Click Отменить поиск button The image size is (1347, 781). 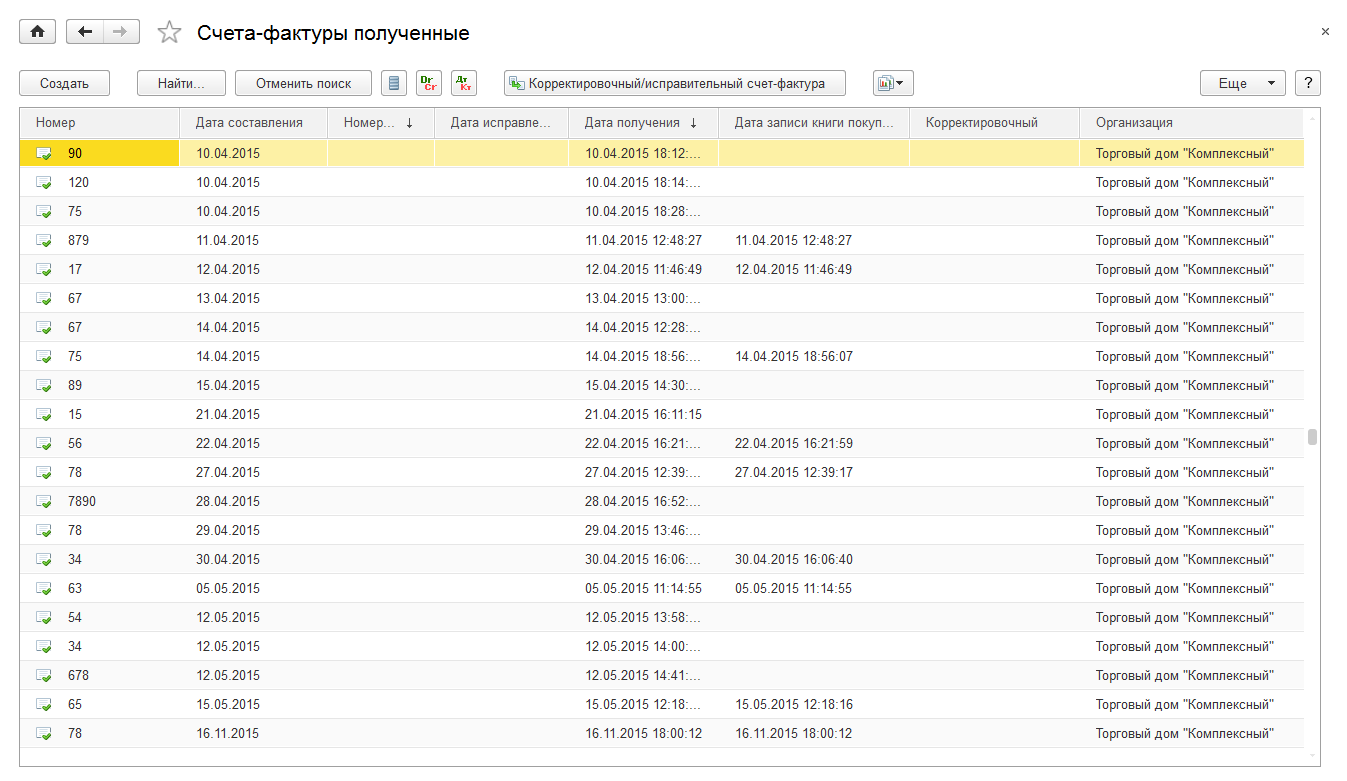coord(303,83)
